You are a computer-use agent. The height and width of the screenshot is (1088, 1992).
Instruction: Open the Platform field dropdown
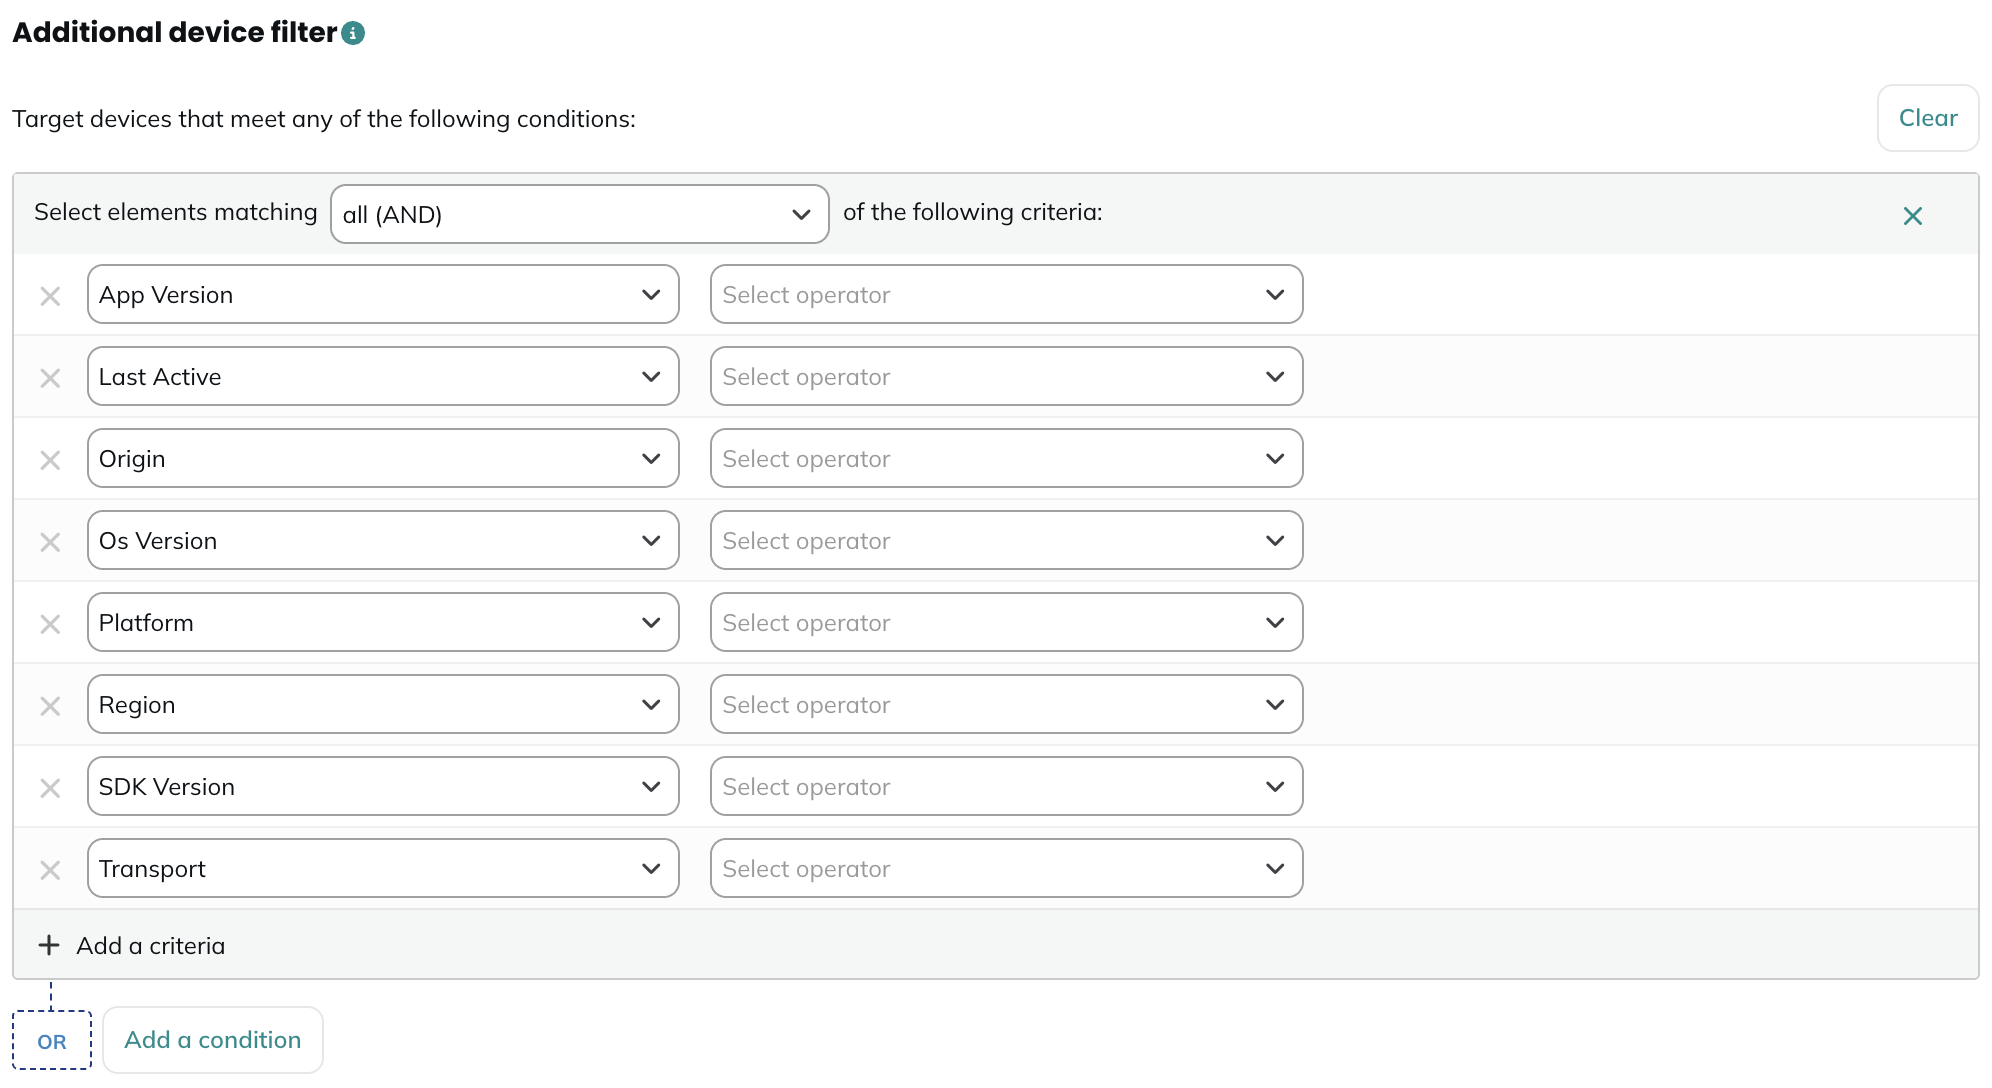[383, 622]
